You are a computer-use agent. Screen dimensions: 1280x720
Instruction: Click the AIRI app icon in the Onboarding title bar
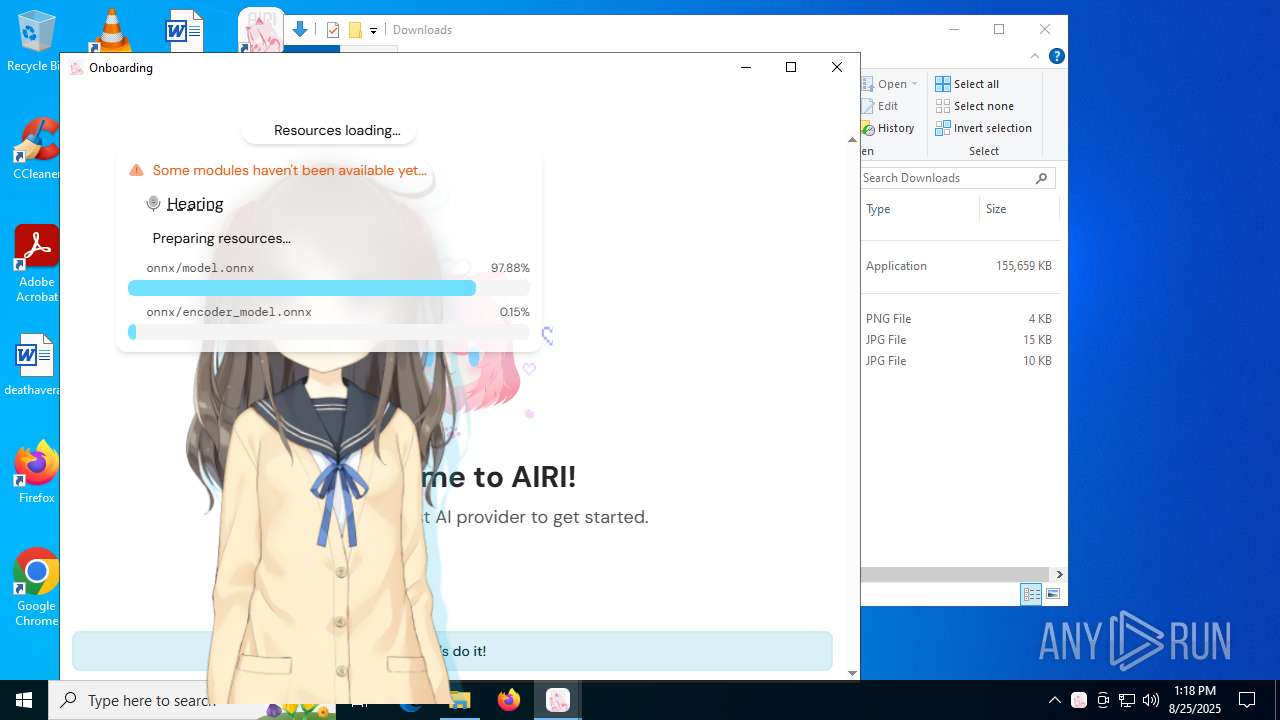pos(76,68)
